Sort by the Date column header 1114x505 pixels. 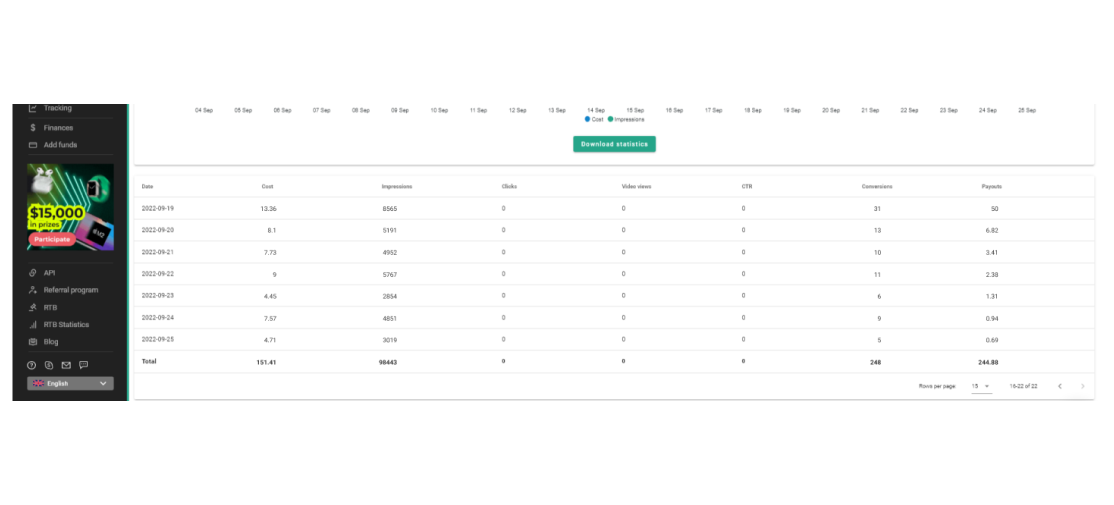147,187
